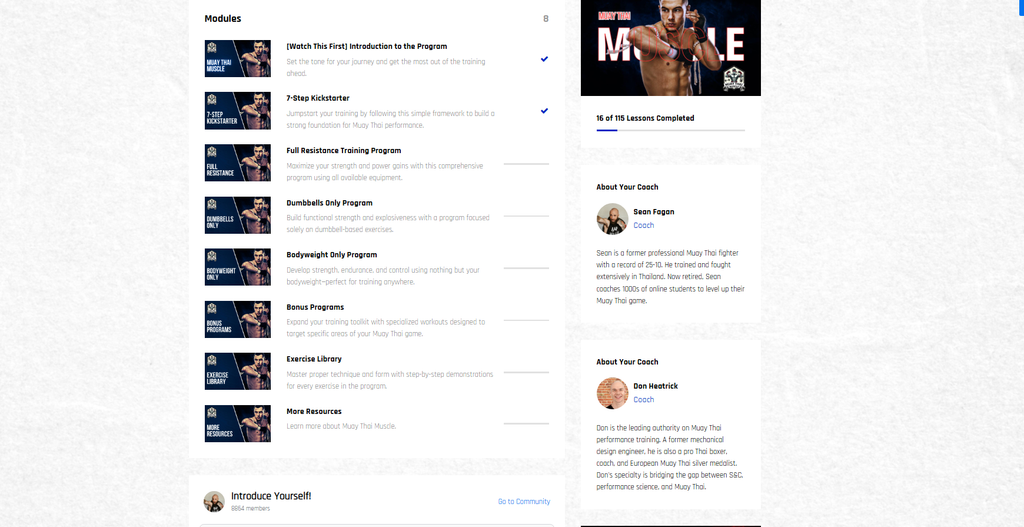Click 'Coach' link under Sean Fagan
This screenshot has height=527, width=1024.
tap(643, 225)
